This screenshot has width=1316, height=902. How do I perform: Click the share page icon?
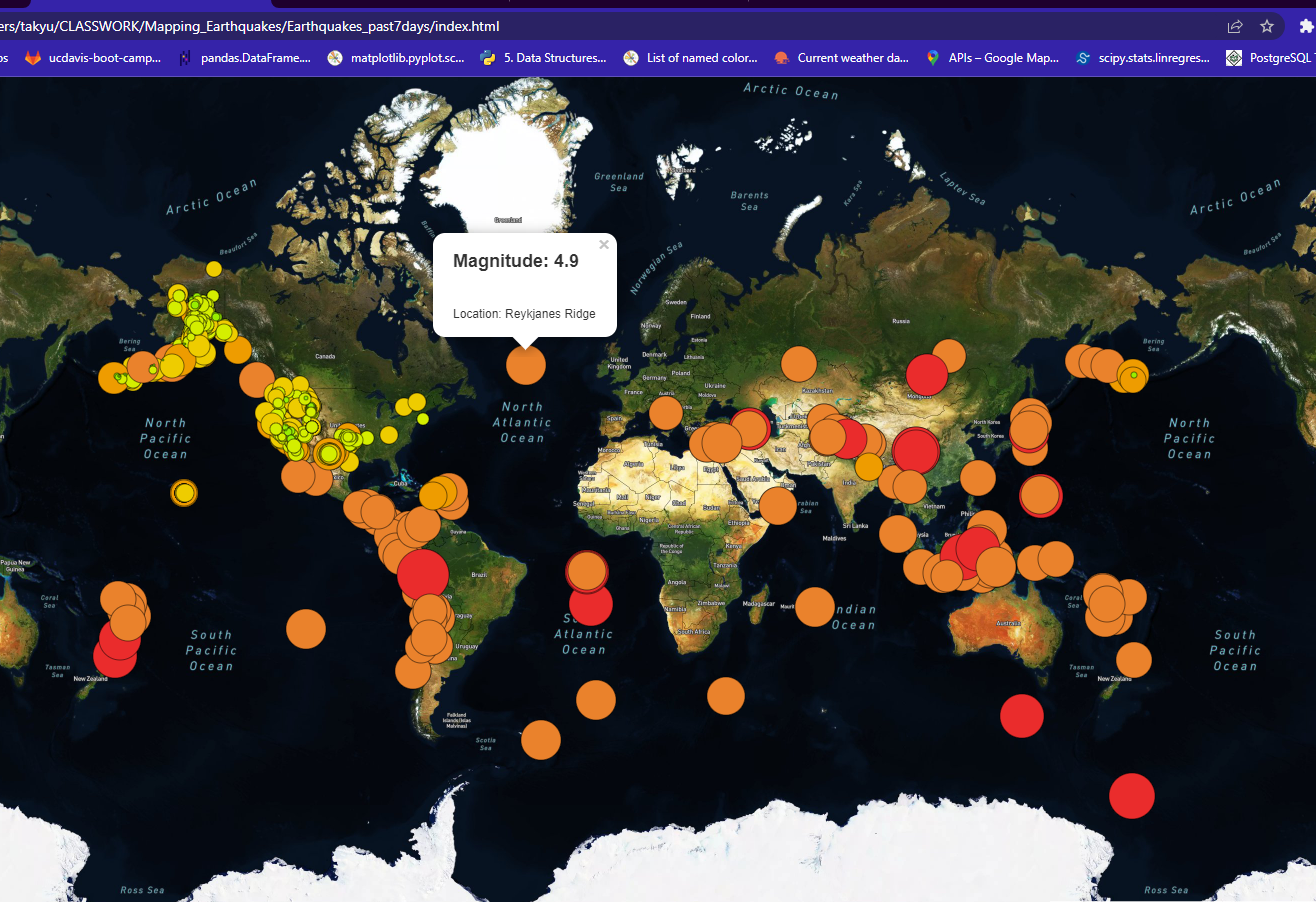1235,26
